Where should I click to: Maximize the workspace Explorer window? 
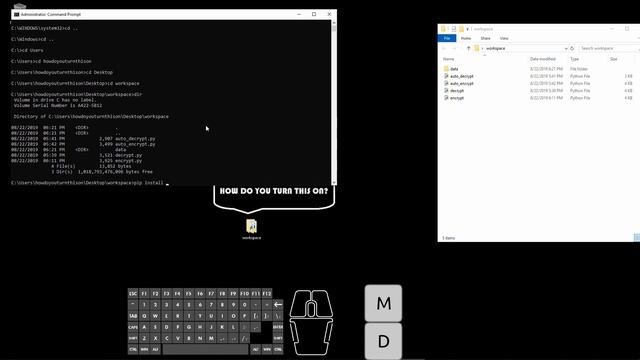(627, 29)
